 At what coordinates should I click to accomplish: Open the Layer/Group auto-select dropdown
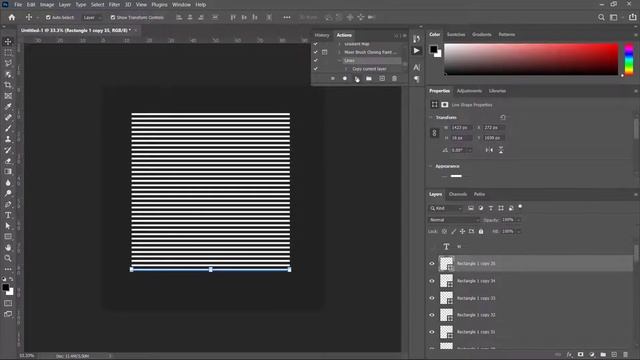coord(91,18)
